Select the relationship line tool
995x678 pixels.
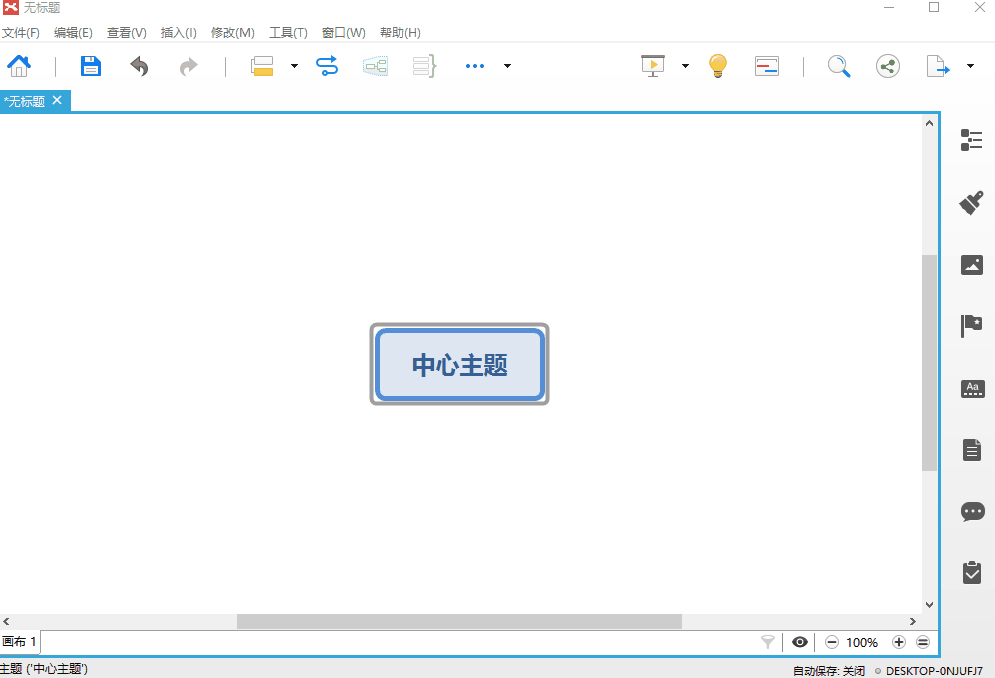point(327,65)
